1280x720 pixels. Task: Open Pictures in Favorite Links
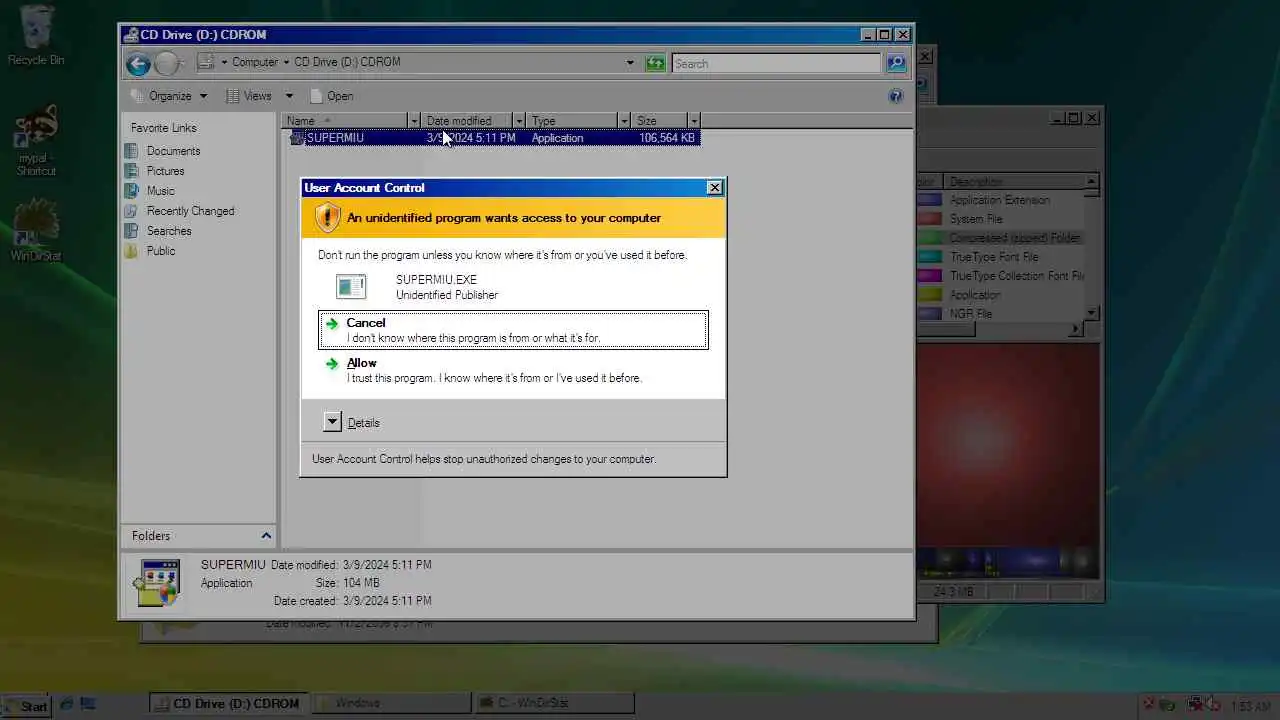point(165,171)
